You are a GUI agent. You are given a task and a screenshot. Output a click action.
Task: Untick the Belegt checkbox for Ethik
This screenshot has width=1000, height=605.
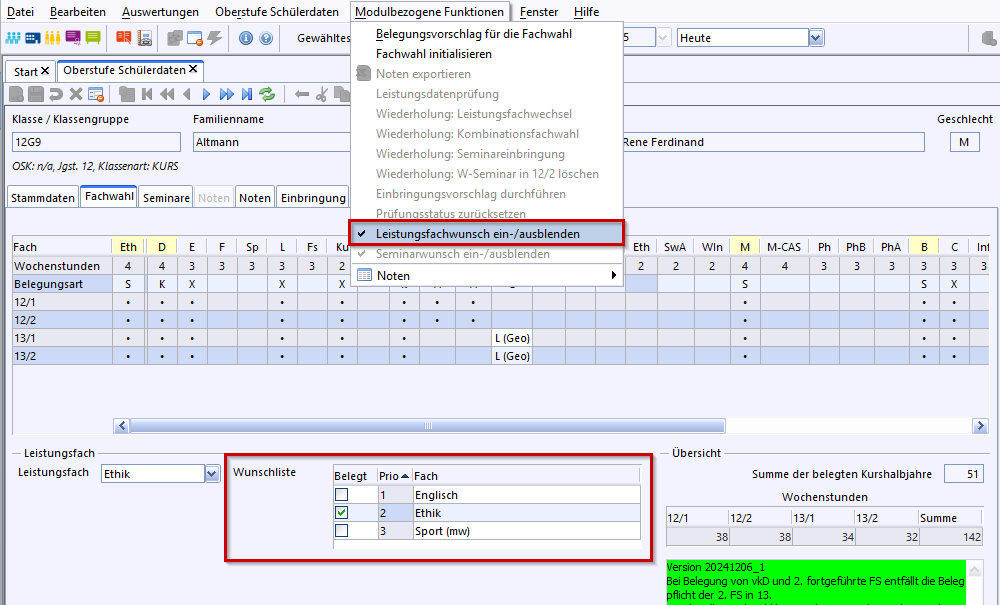point(342,513)
